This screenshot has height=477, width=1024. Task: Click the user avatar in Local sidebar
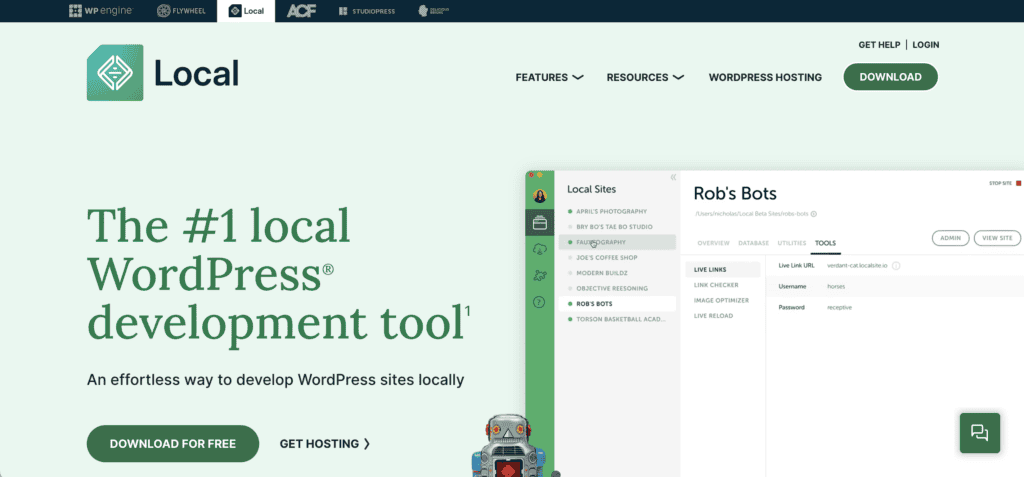tap(539, 195)
